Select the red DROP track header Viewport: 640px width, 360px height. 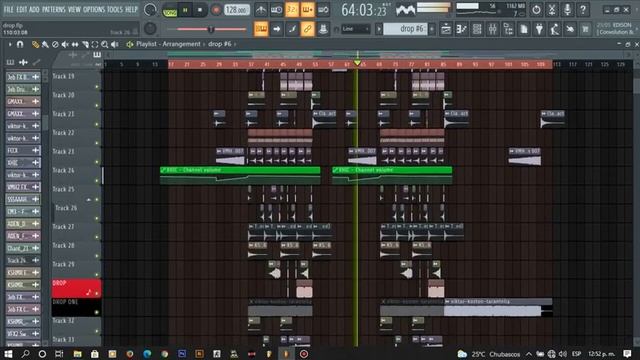pos(76,288)
